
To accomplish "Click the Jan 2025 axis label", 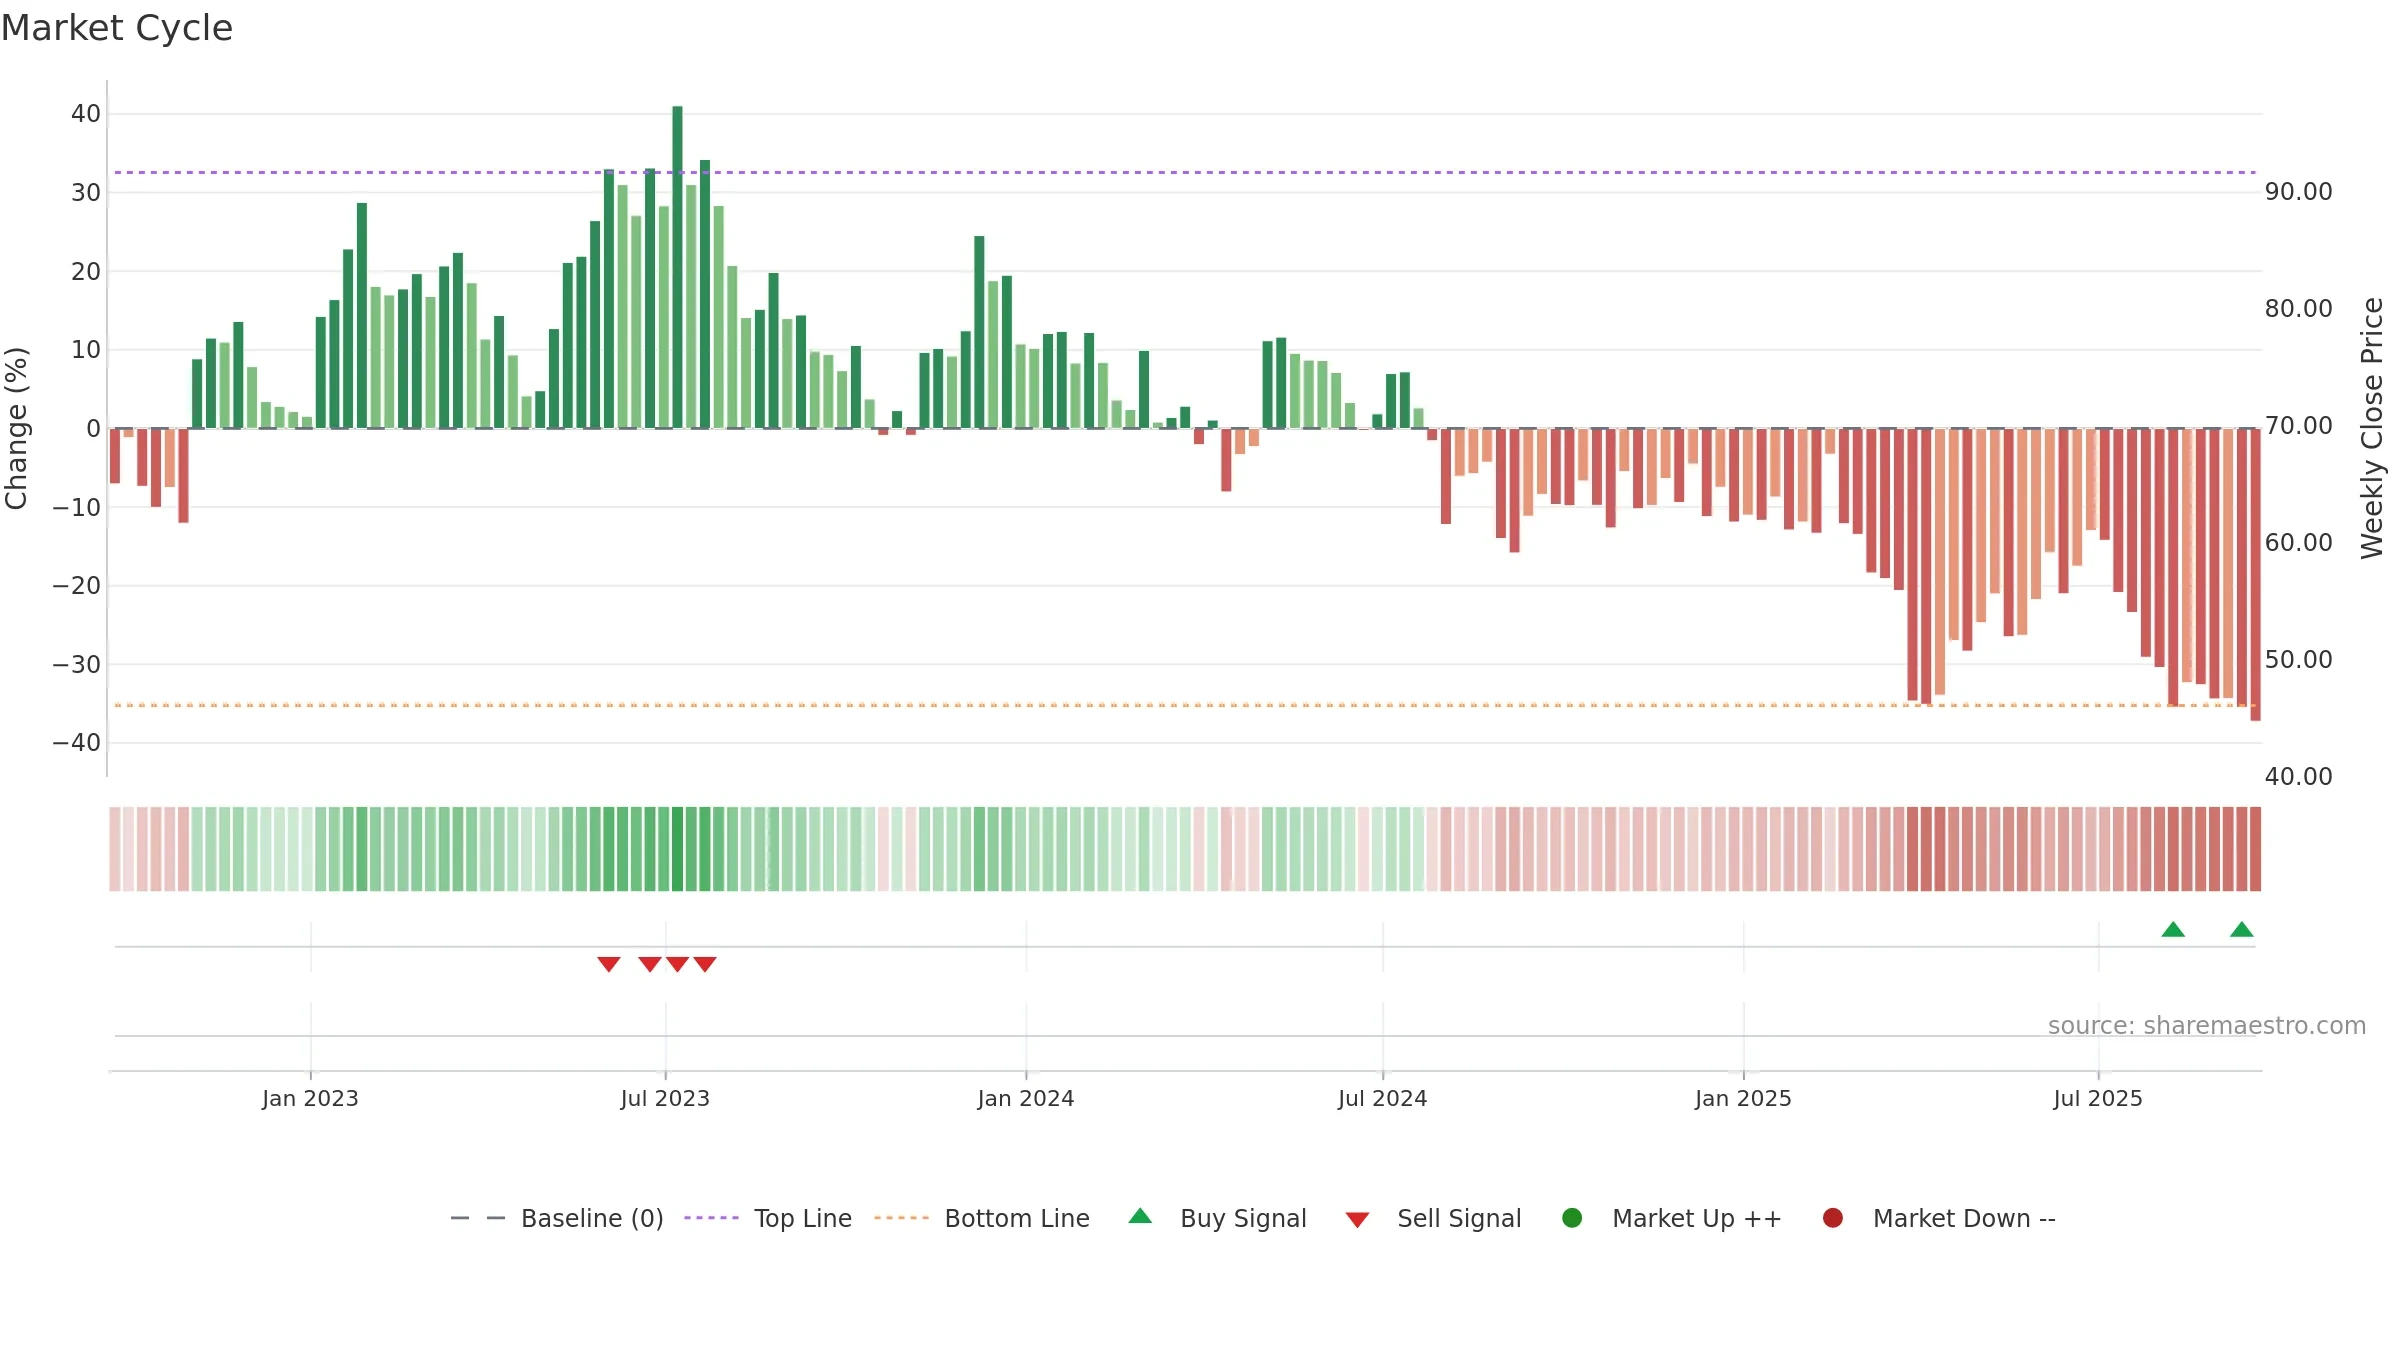I will click(1743, 1098).
